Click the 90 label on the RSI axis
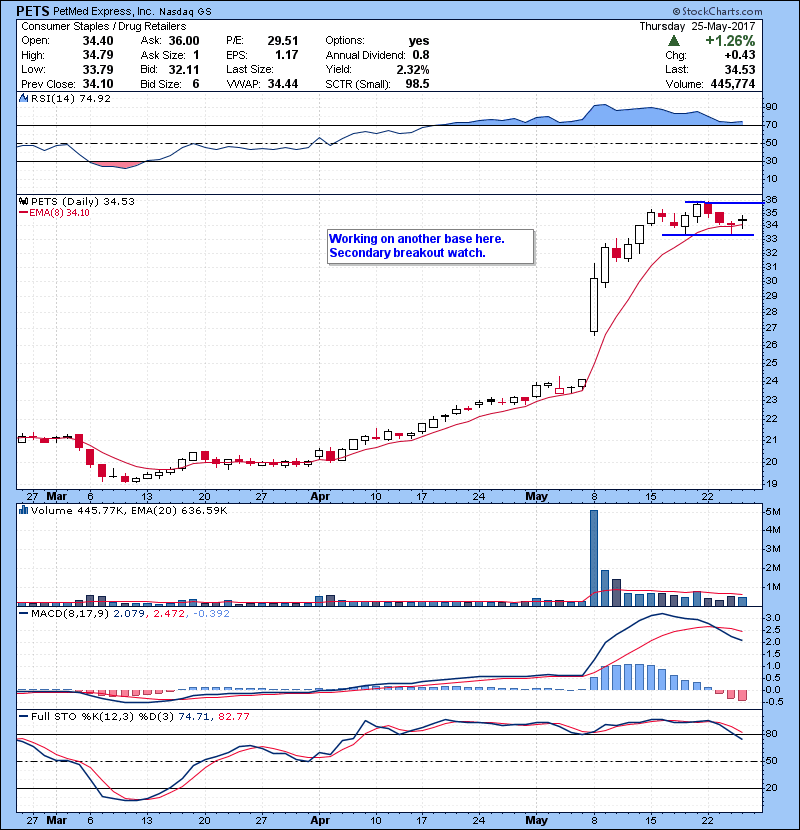 pos(771,107)
